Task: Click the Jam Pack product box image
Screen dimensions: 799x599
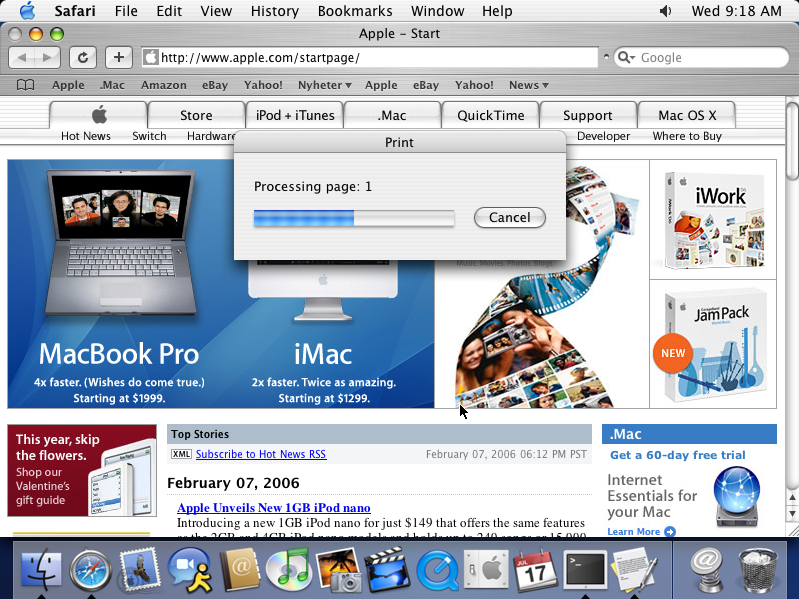Action: [x=713, y=344]
